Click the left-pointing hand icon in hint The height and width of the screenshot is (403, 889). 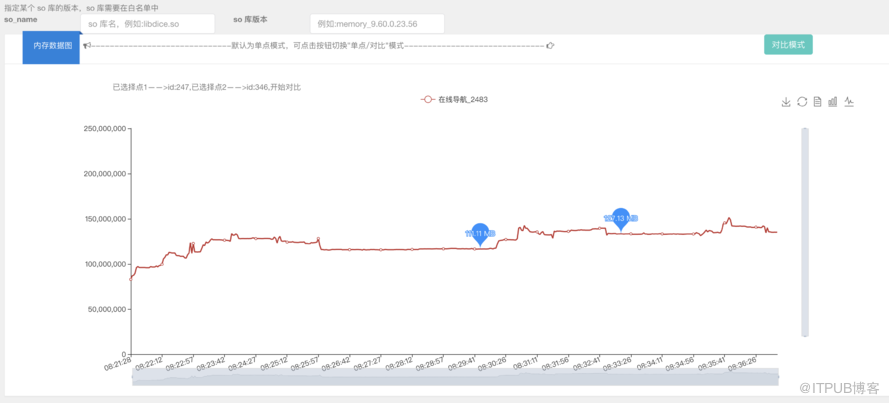pos(87,46)
